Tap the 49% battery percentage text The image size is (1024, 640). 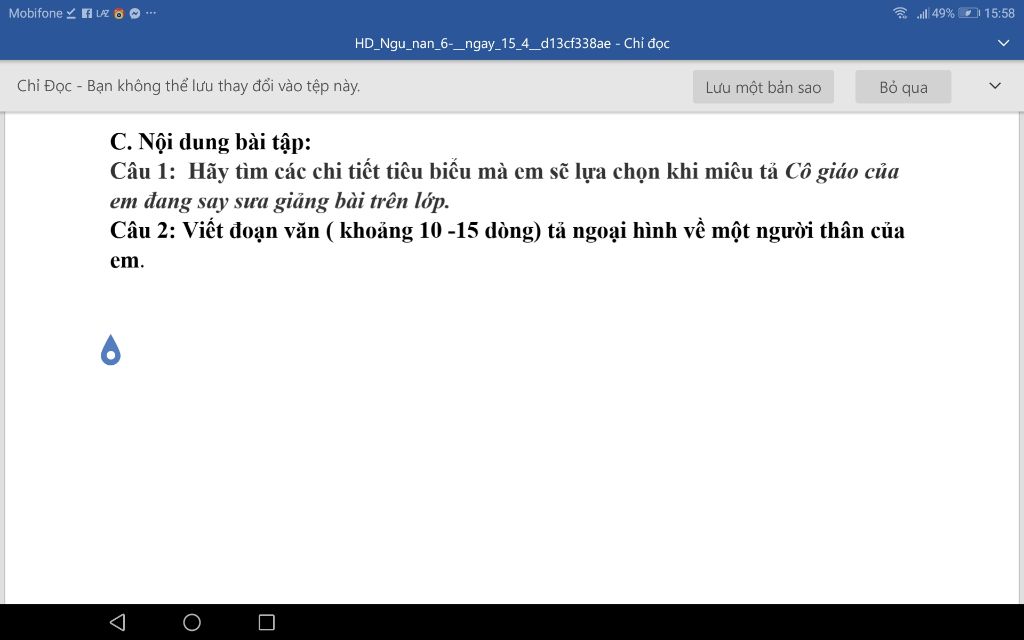coord(943,13)
